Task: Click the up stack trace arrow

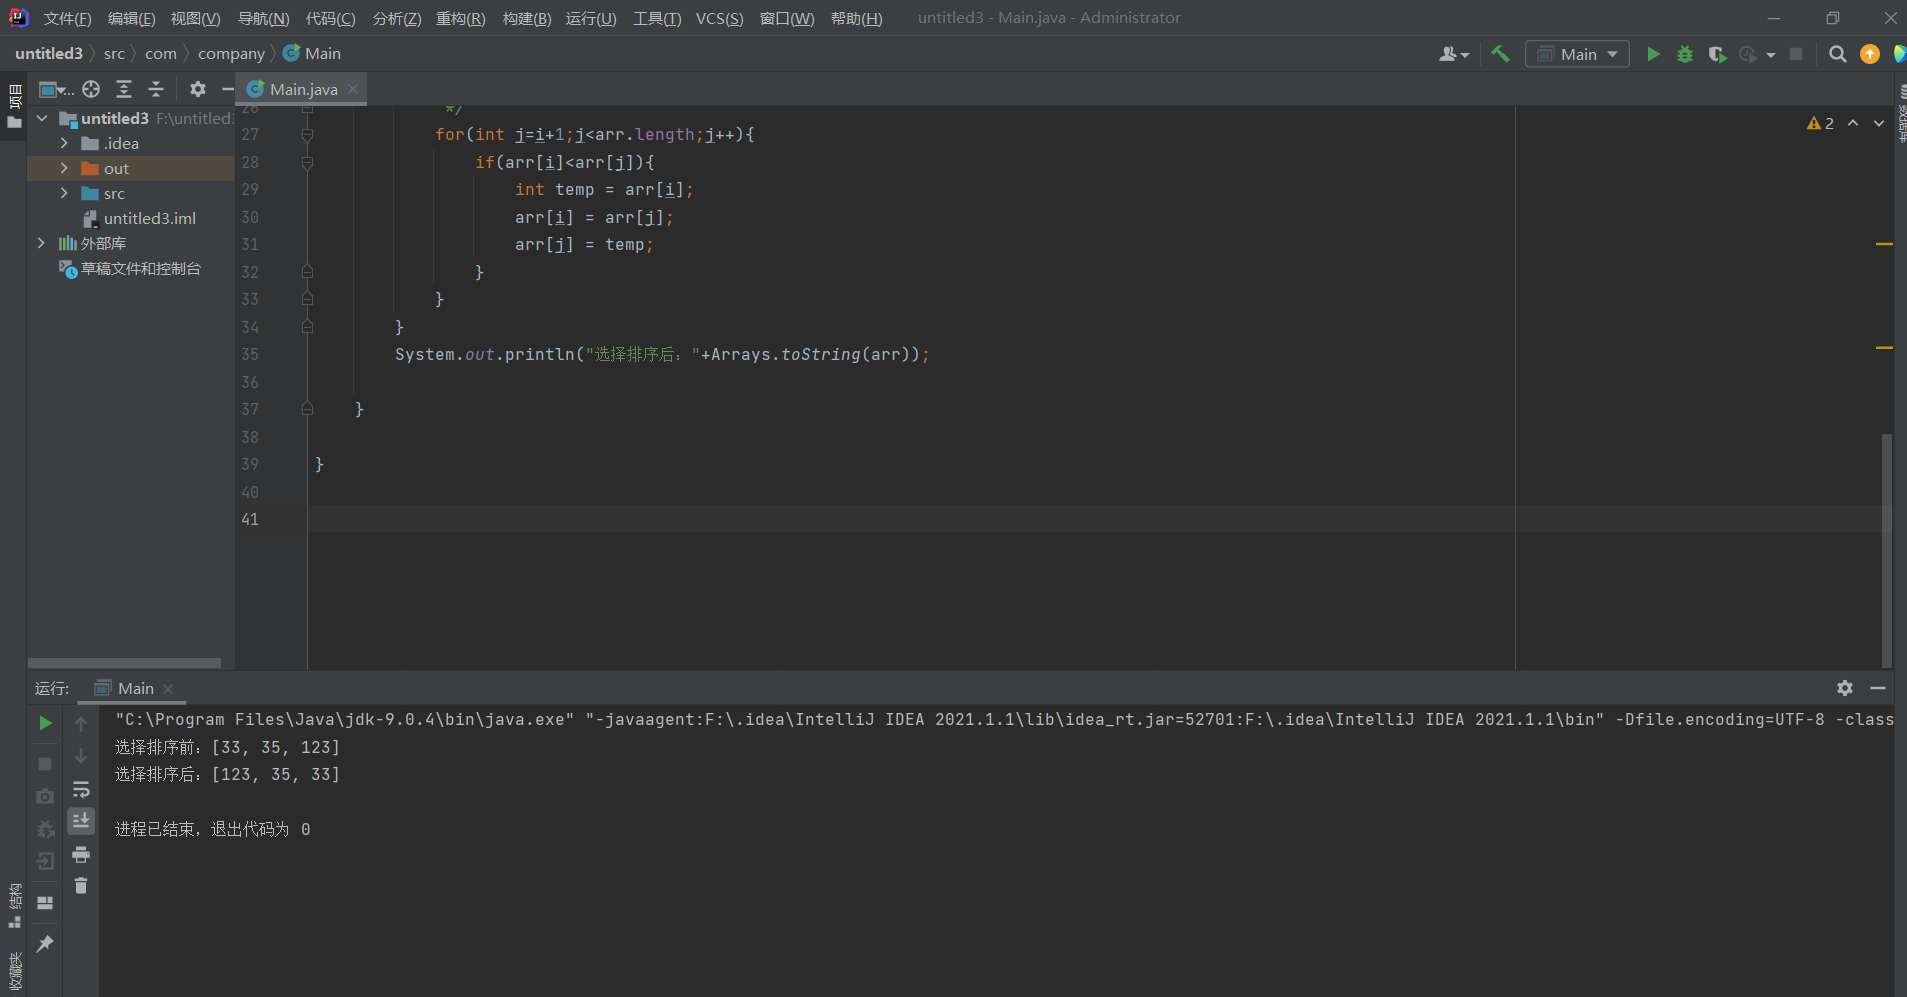Action: click(x=81, y=723)
